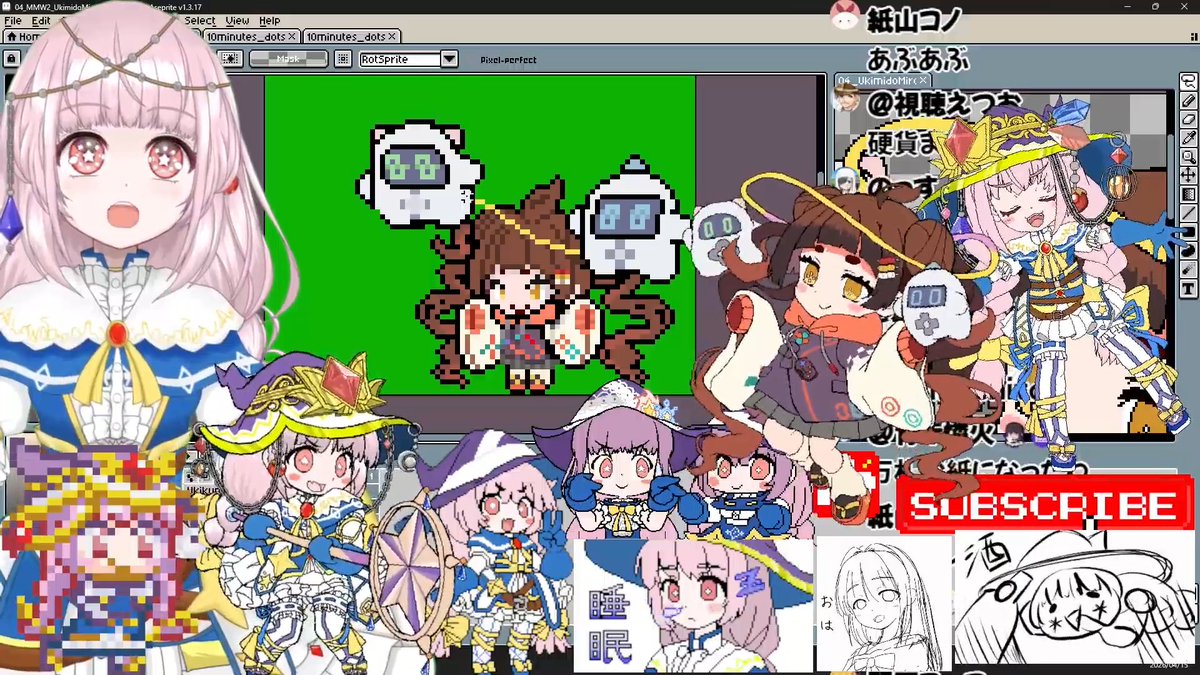Click the rabbit avatar beside 紙山コノ
The height and width of the screenshot is (675, 1200).
pos(845,16)
